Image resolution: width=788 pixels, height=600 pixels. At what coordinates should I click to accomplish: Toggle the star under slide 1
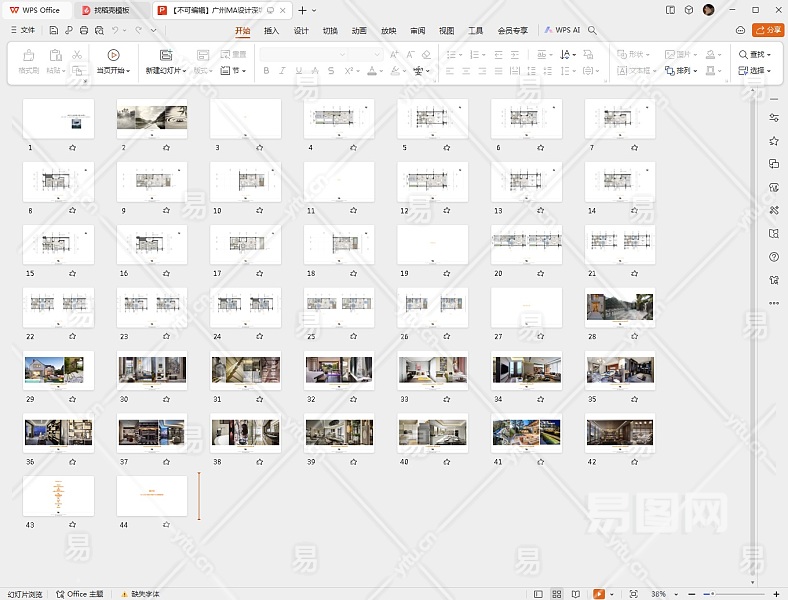(73, 147)
